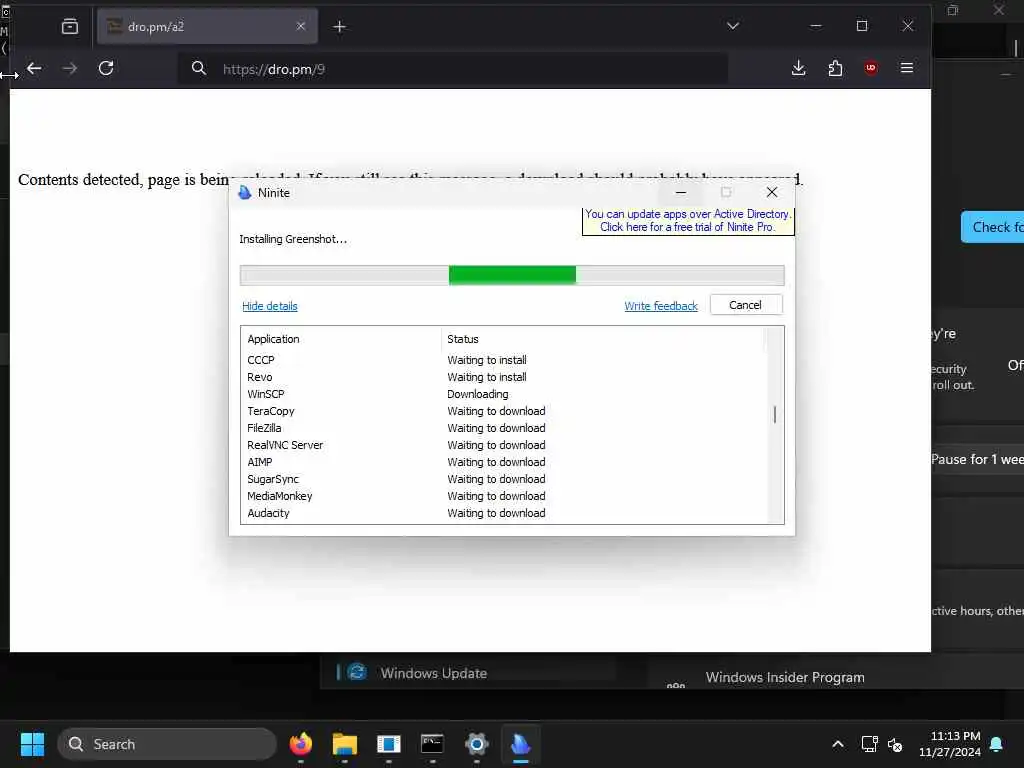Click the Ninite icon on the taskbar
Image resolution: width=1024 pixels, height=768 pixels.
click(520, 744)
